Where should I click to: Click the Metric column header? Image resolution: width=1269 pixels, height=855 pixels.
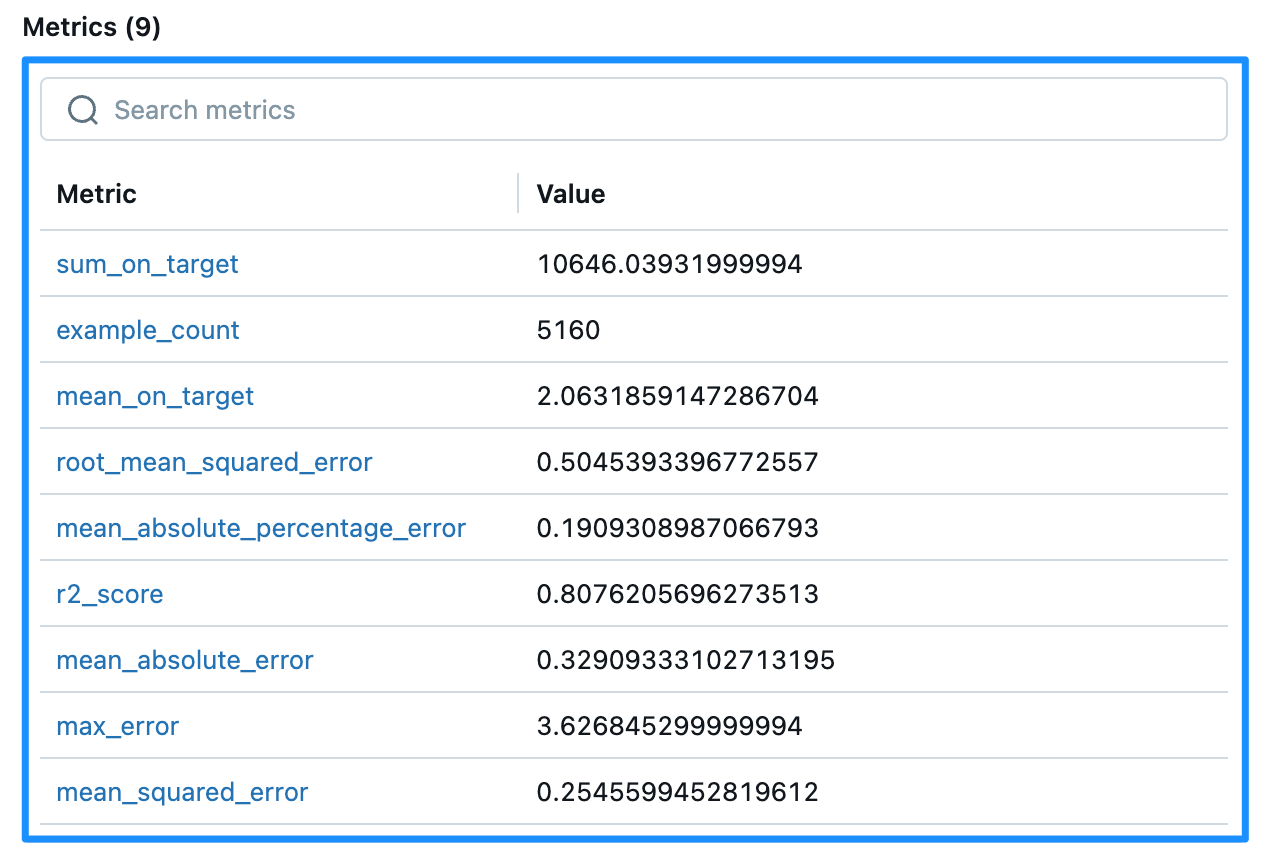coord(97,193)
